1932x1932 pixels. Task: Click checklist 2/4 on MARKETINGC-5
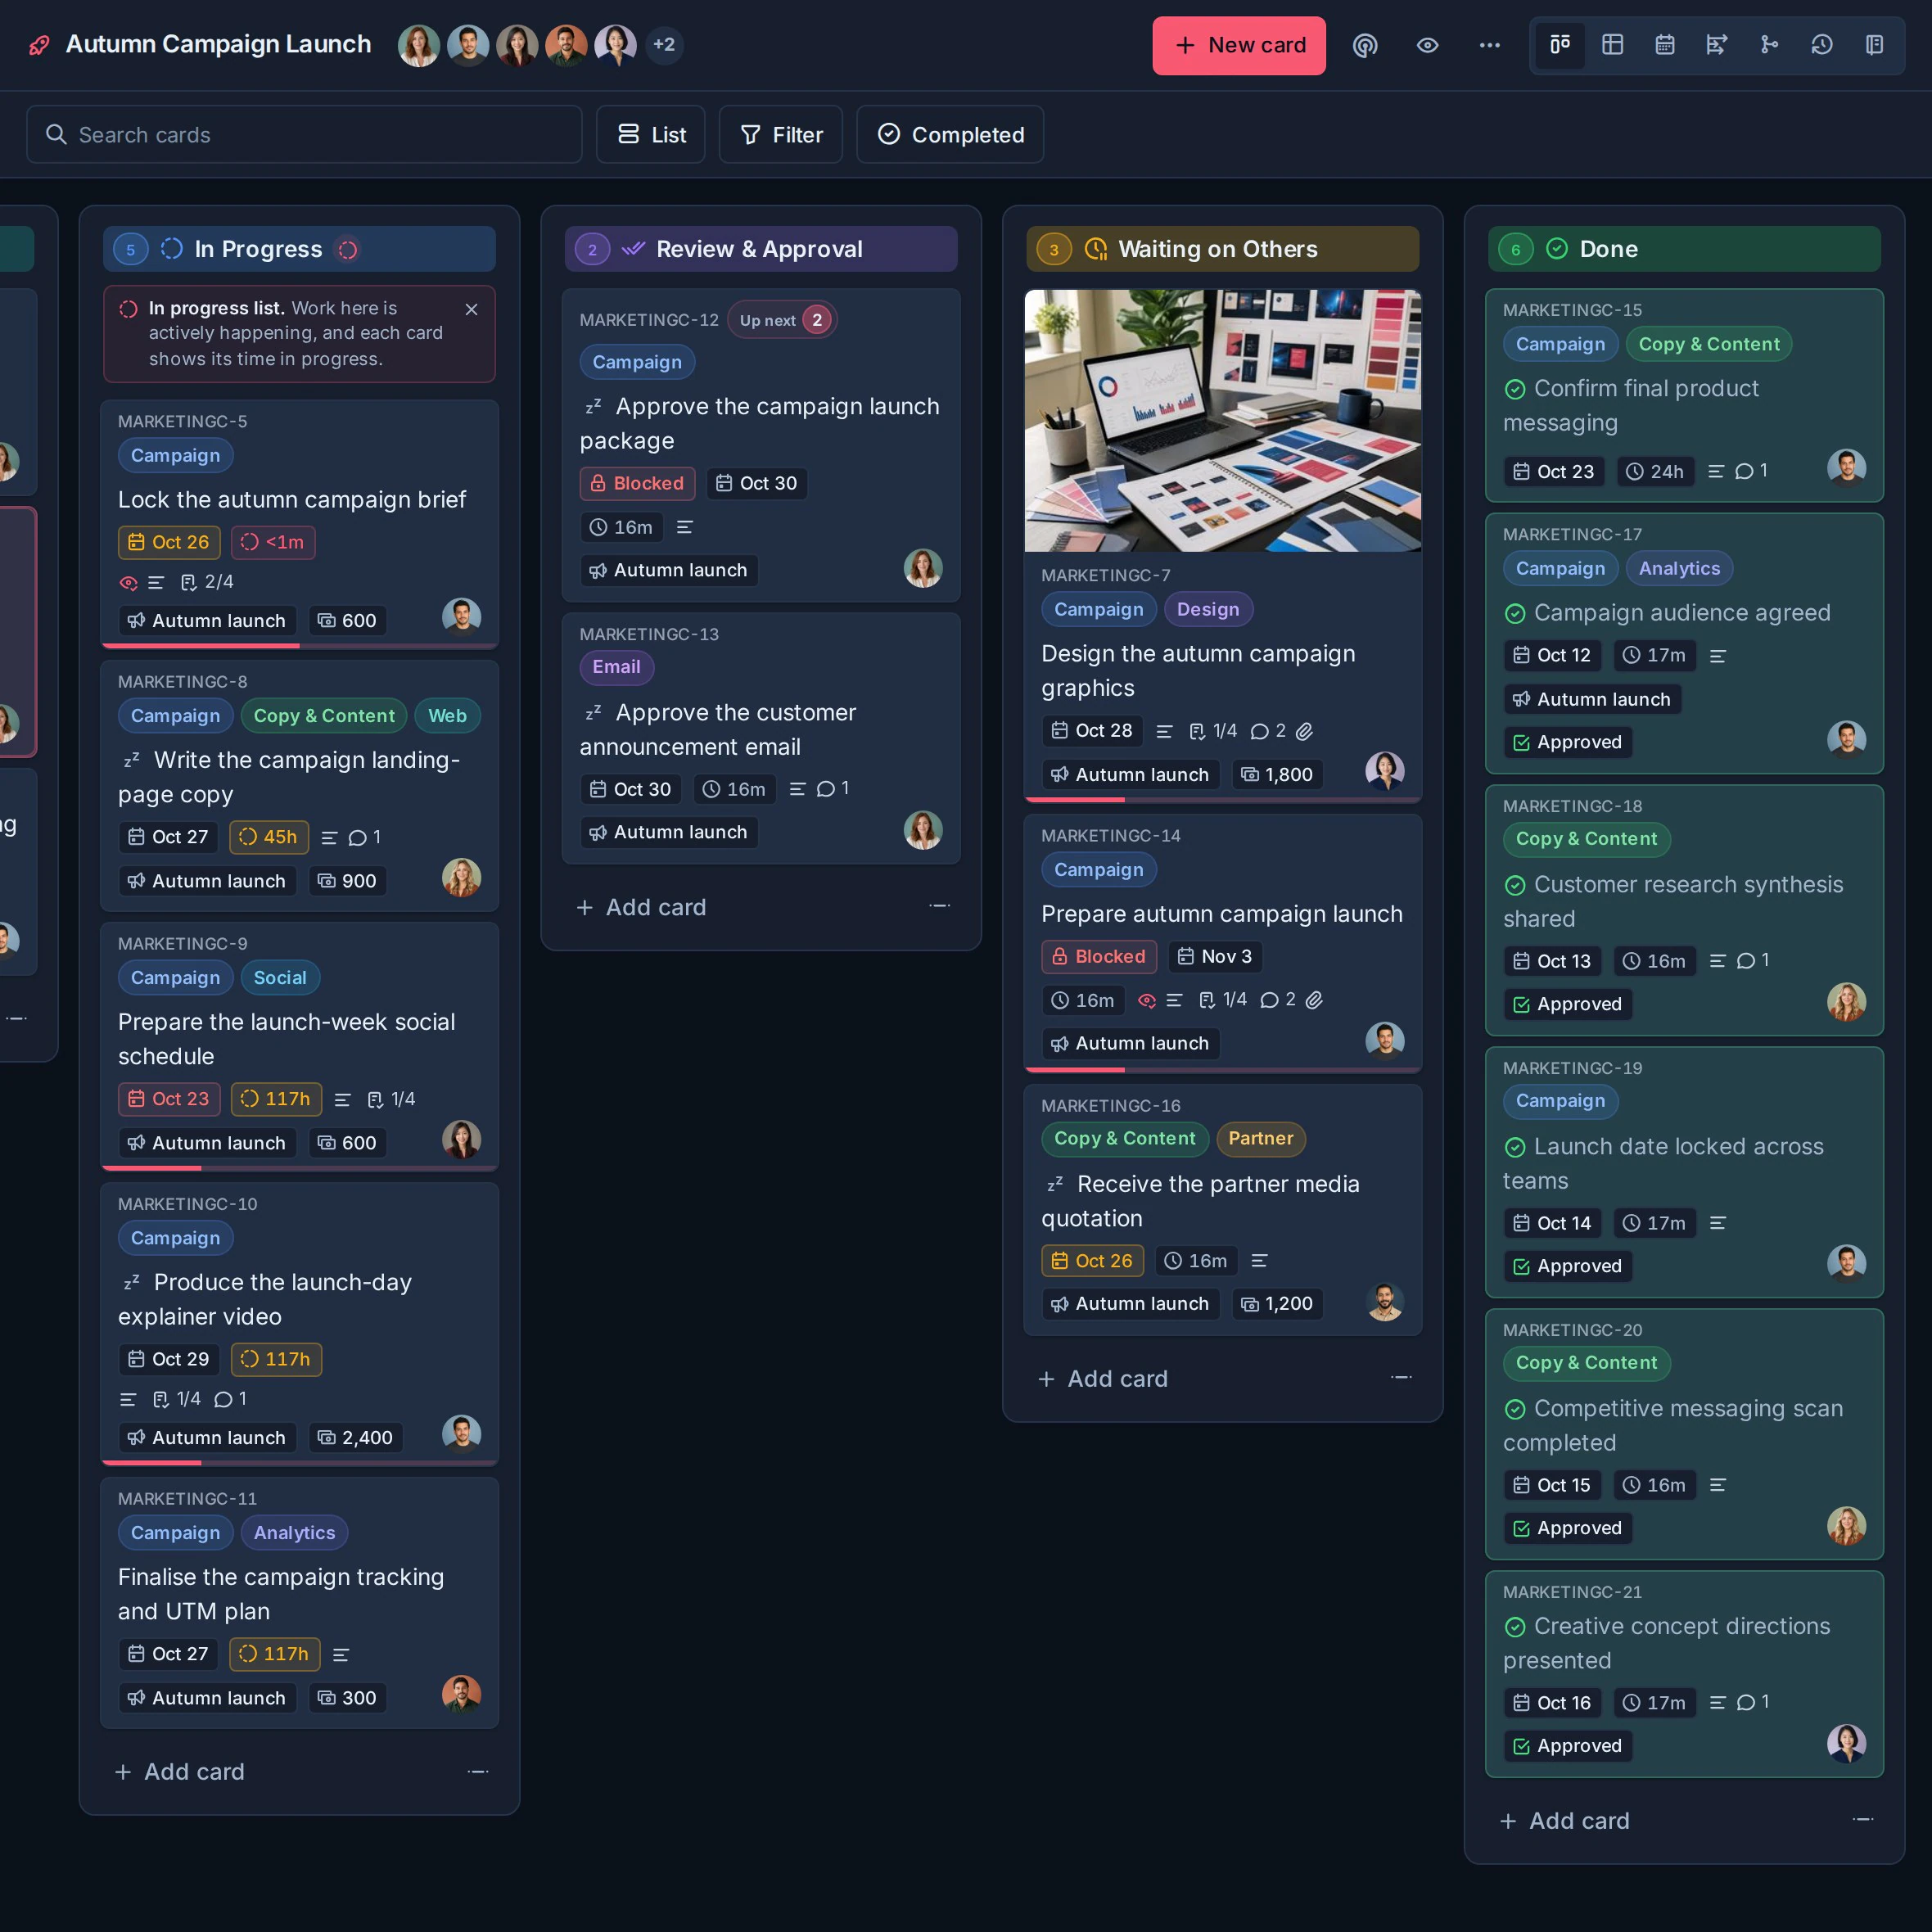(207, 582)
